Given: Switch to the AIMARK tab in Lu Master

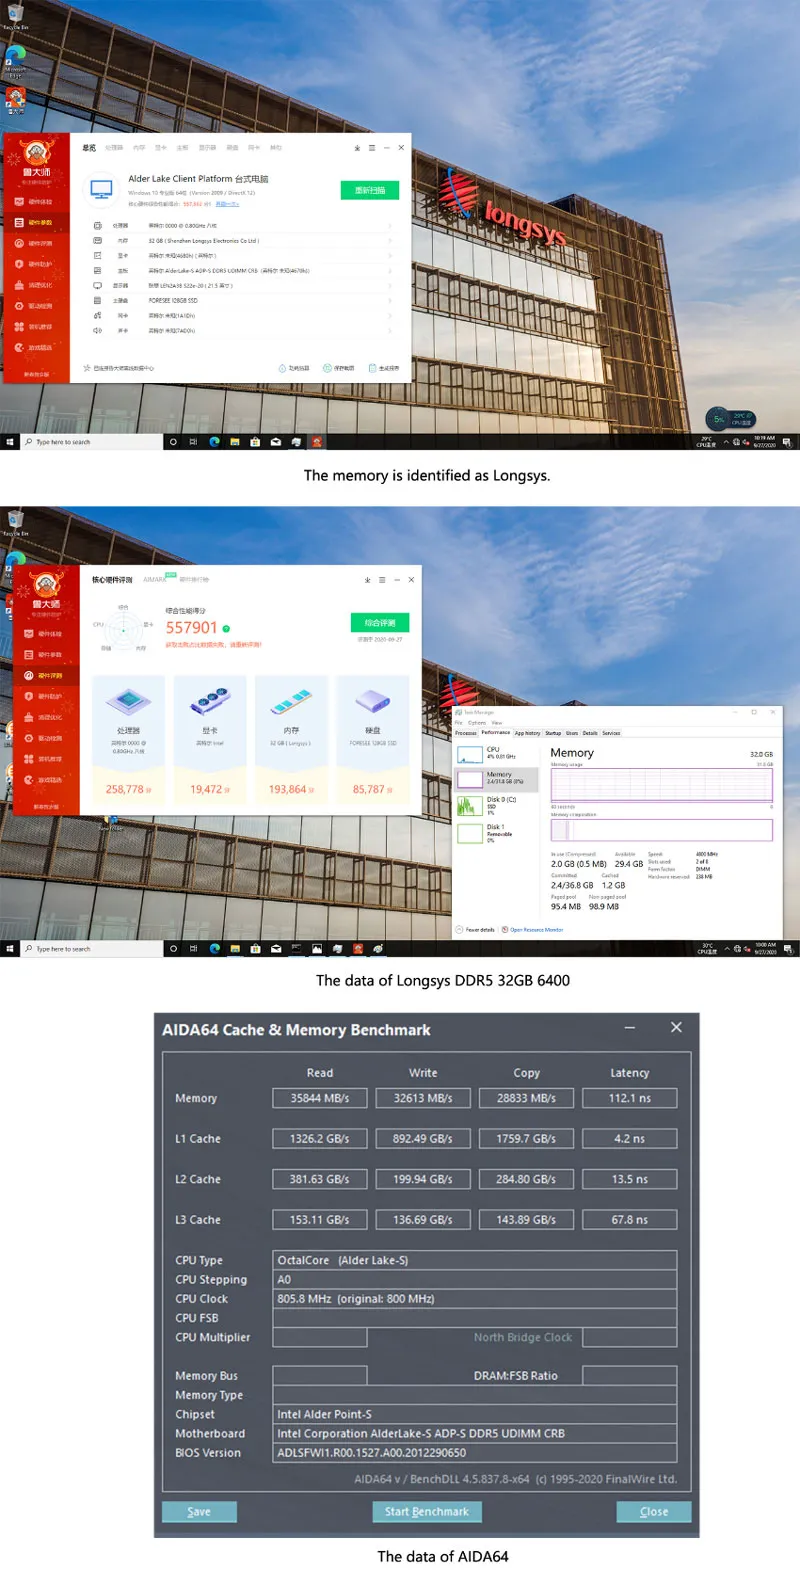Looking at the screenshot, I should point(155,580).
